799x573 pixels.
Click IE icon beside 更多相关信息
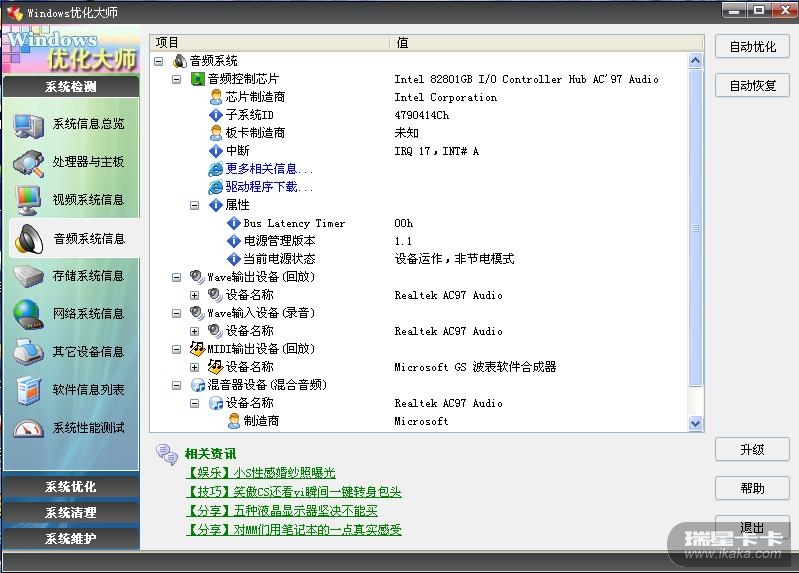coord(216,169)
